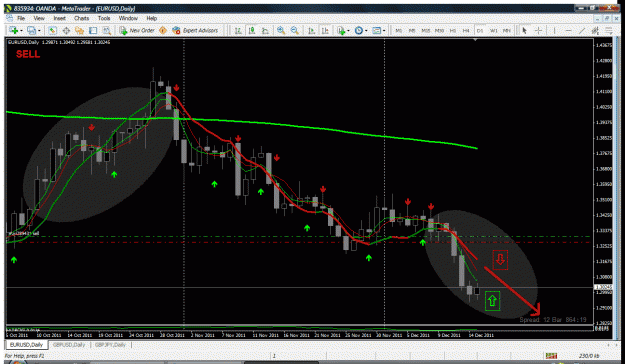Set timeframe to H4
Image resolution: width=625 pixels, height=364 pixels.
click(x=466, y=31)
